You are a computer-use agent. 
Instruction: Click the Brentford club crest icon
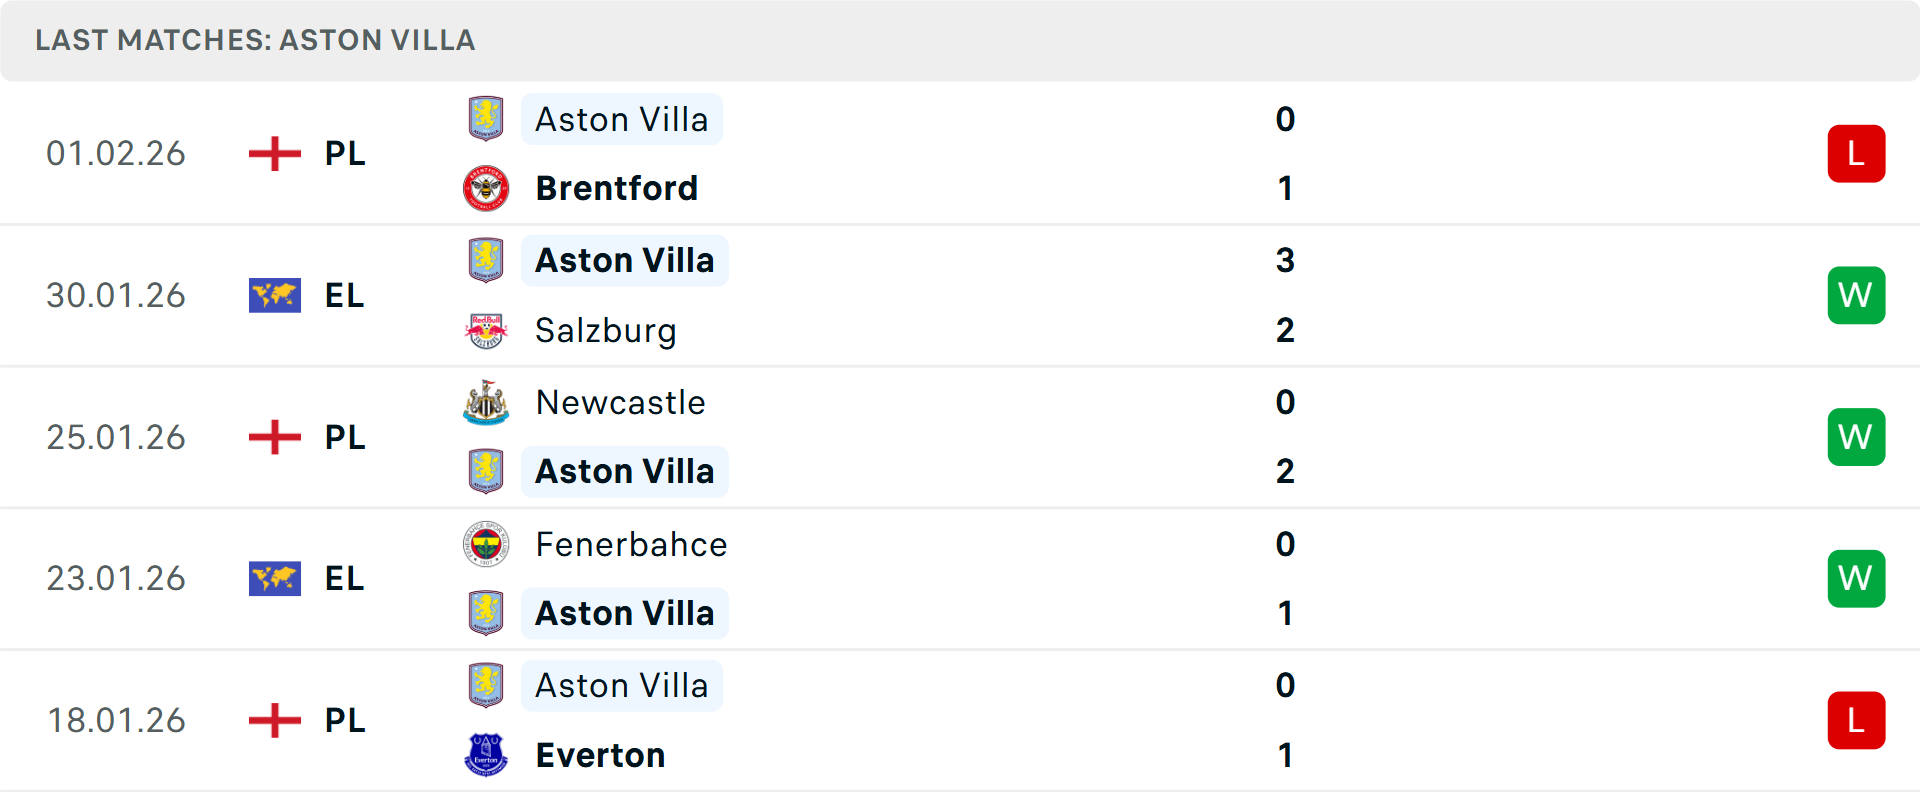486,188
